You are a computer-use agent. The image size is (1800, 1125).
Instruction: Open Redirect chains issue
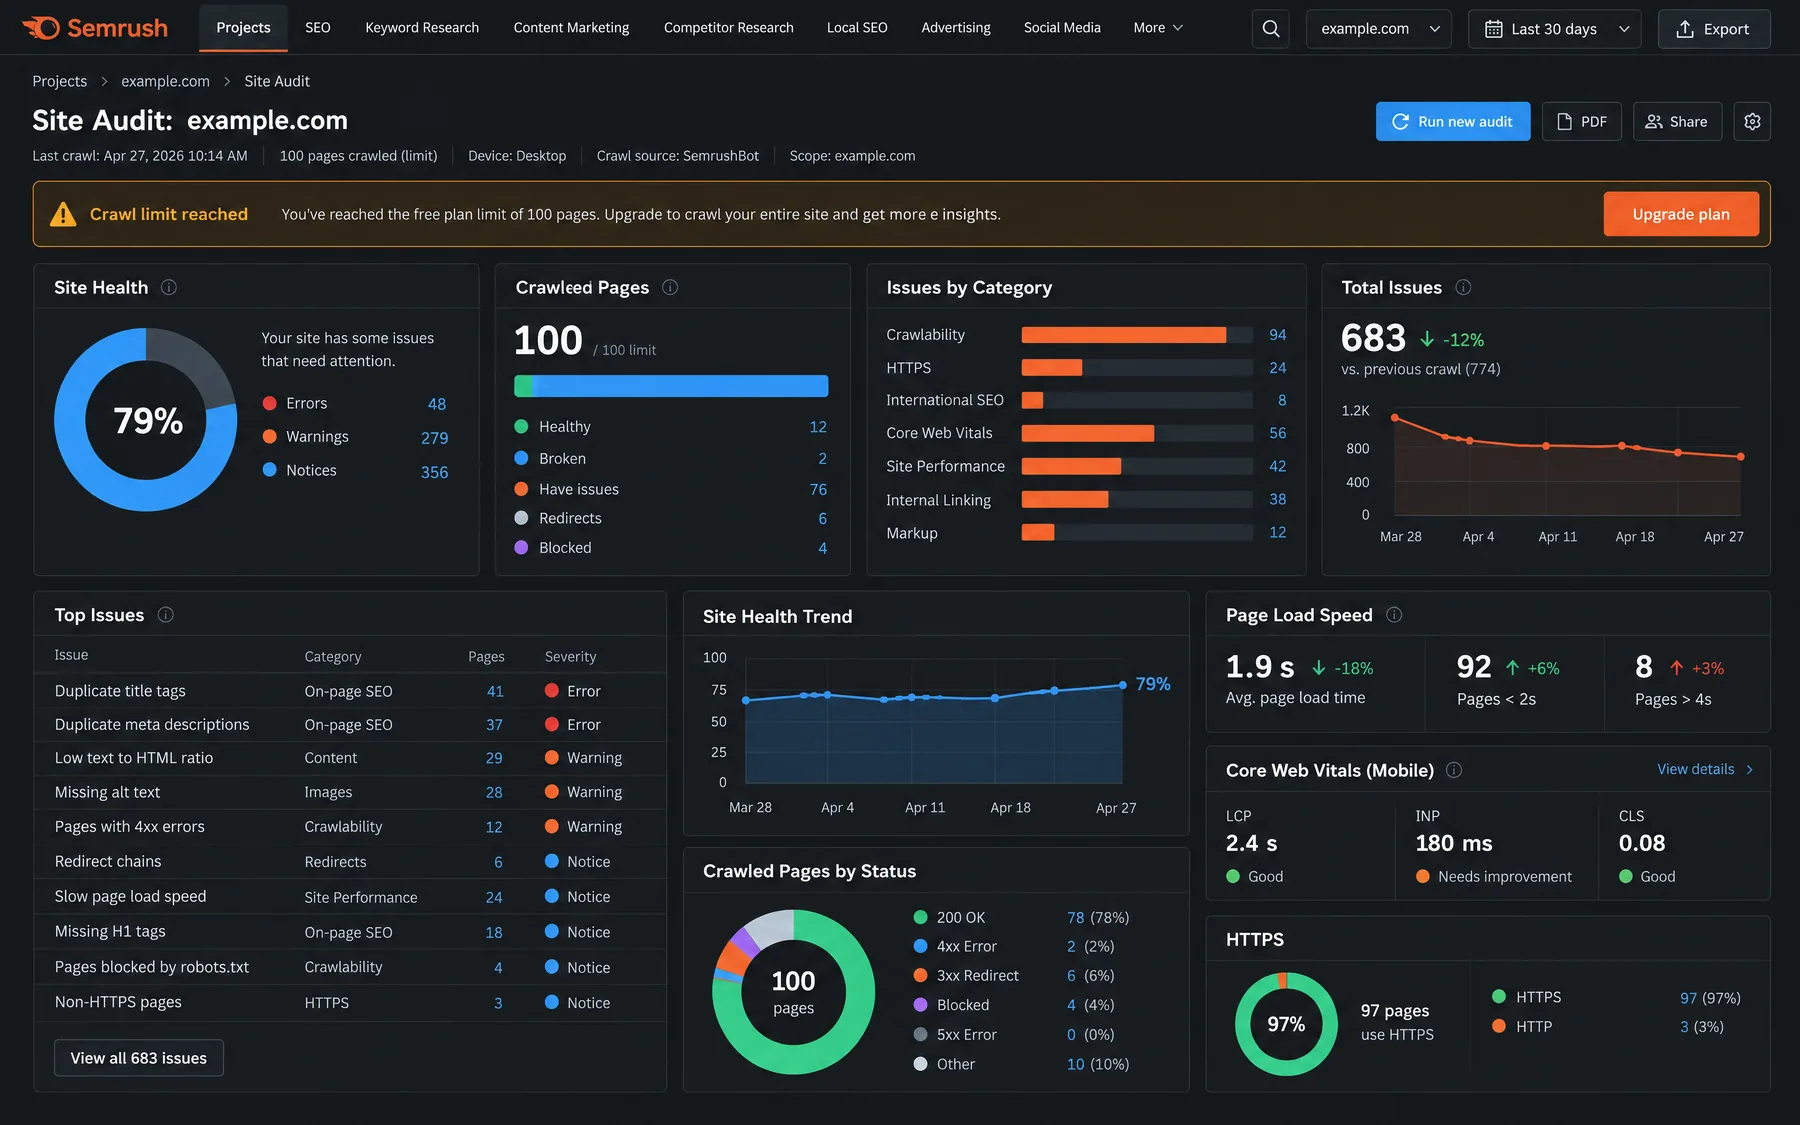point(350,861)
